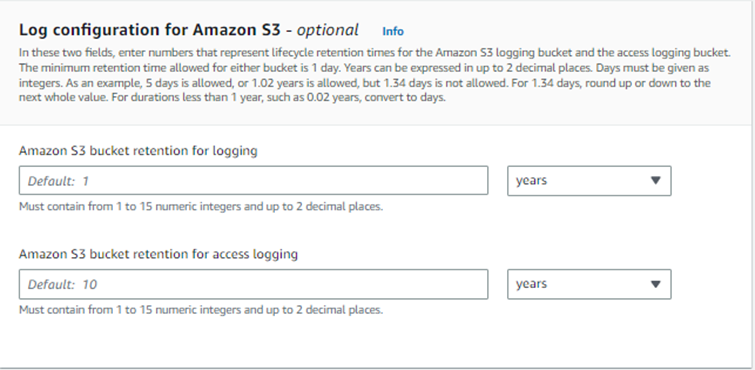
Task: Select the 'Amazon S3 bucket retention for access logging' label
Action: click(158, 254)
